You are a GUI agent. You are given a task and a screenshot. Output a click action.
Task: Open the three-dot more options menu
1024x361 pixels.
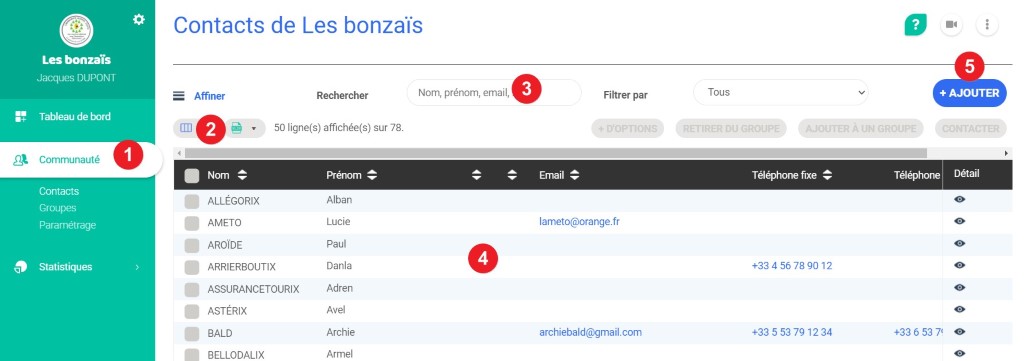click(987, 25)
